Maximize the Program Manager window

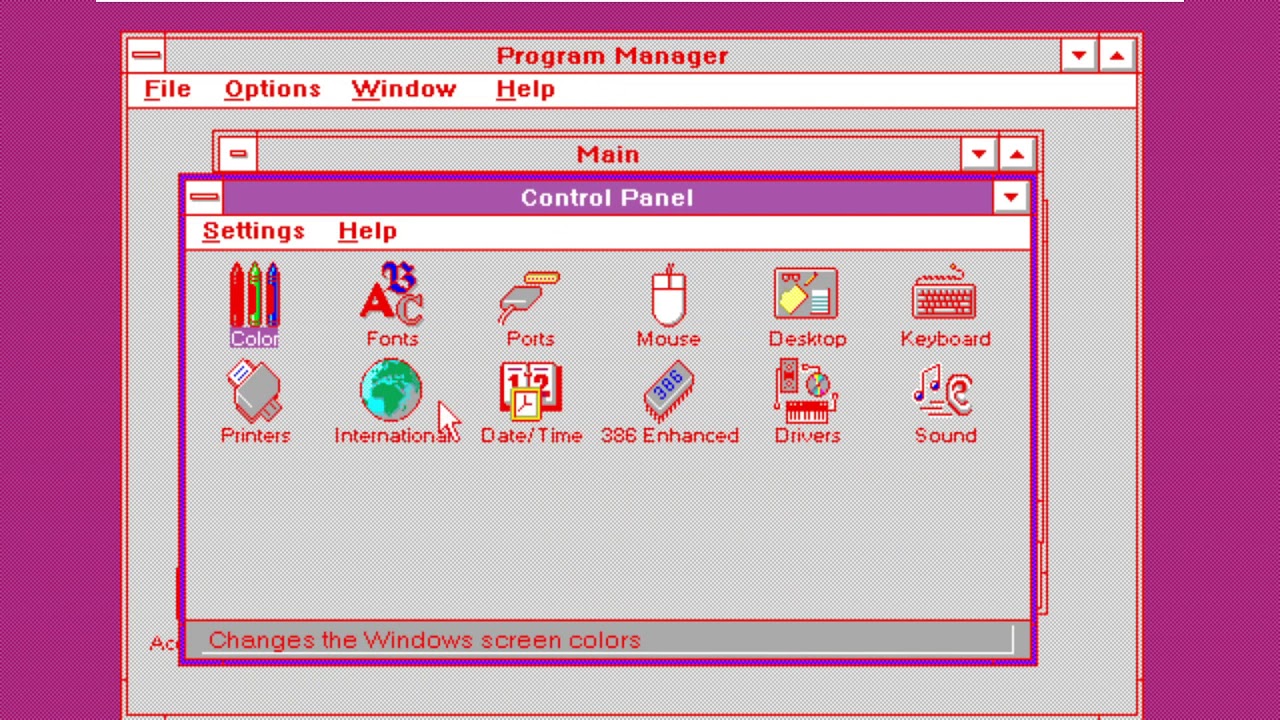click(x=1116, y=55)
